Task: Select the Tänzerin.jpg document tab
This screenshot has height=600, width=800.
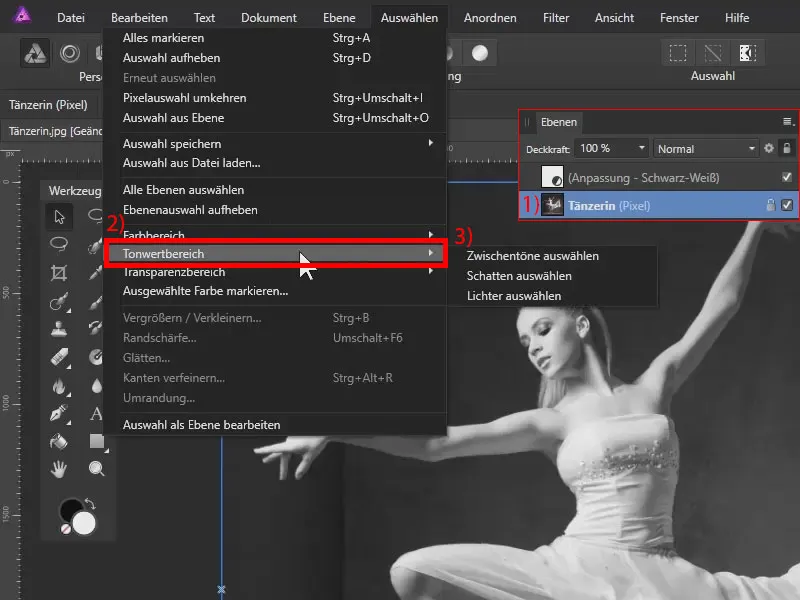Action: (53, 131)
